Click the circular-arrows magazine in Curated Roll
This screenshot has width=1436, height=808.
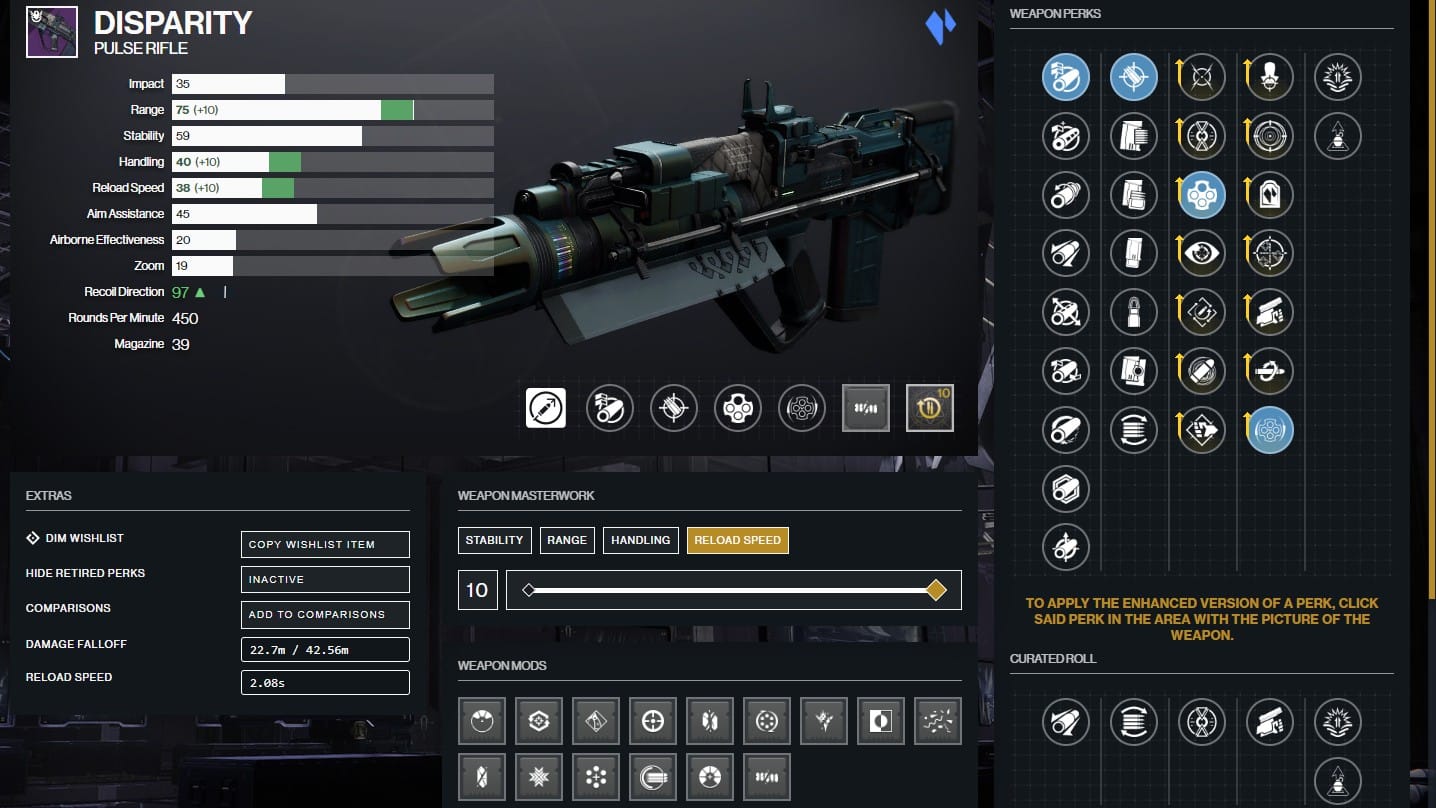pos(1134,721)
